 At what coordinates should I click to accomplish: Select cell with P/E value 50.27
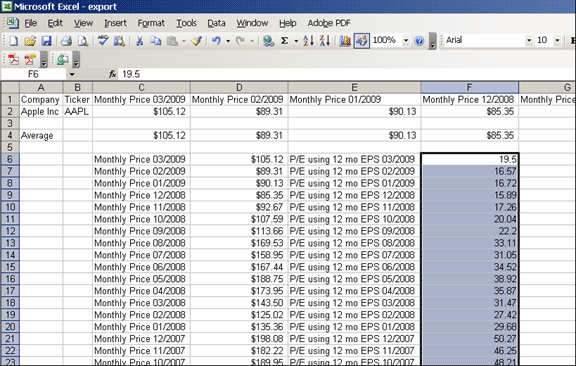[x=469, y=338]
